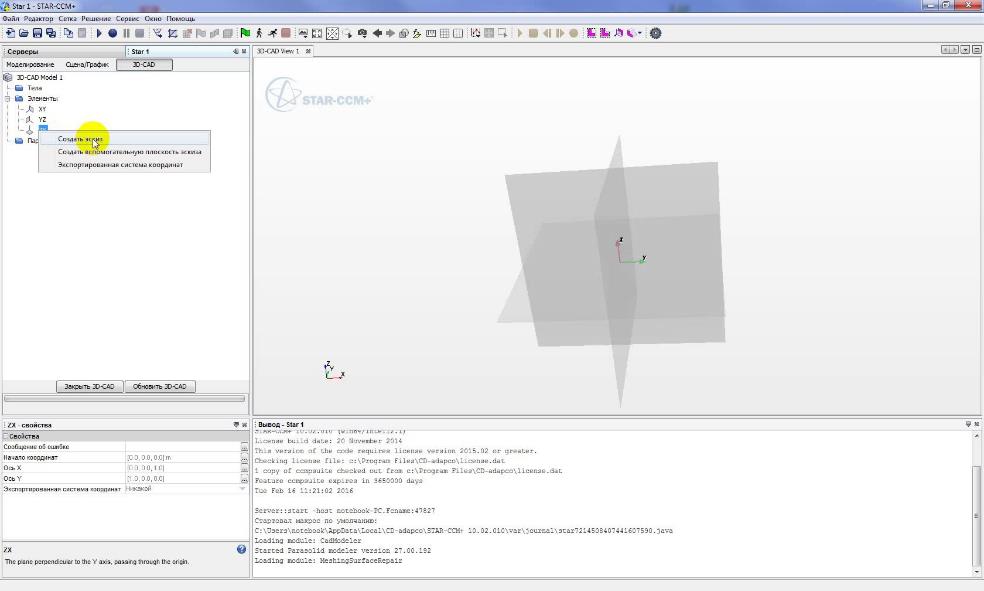Collapse the Элементы tree folder
This screenshot has height=591, width=984.
[x=7, y=98]
